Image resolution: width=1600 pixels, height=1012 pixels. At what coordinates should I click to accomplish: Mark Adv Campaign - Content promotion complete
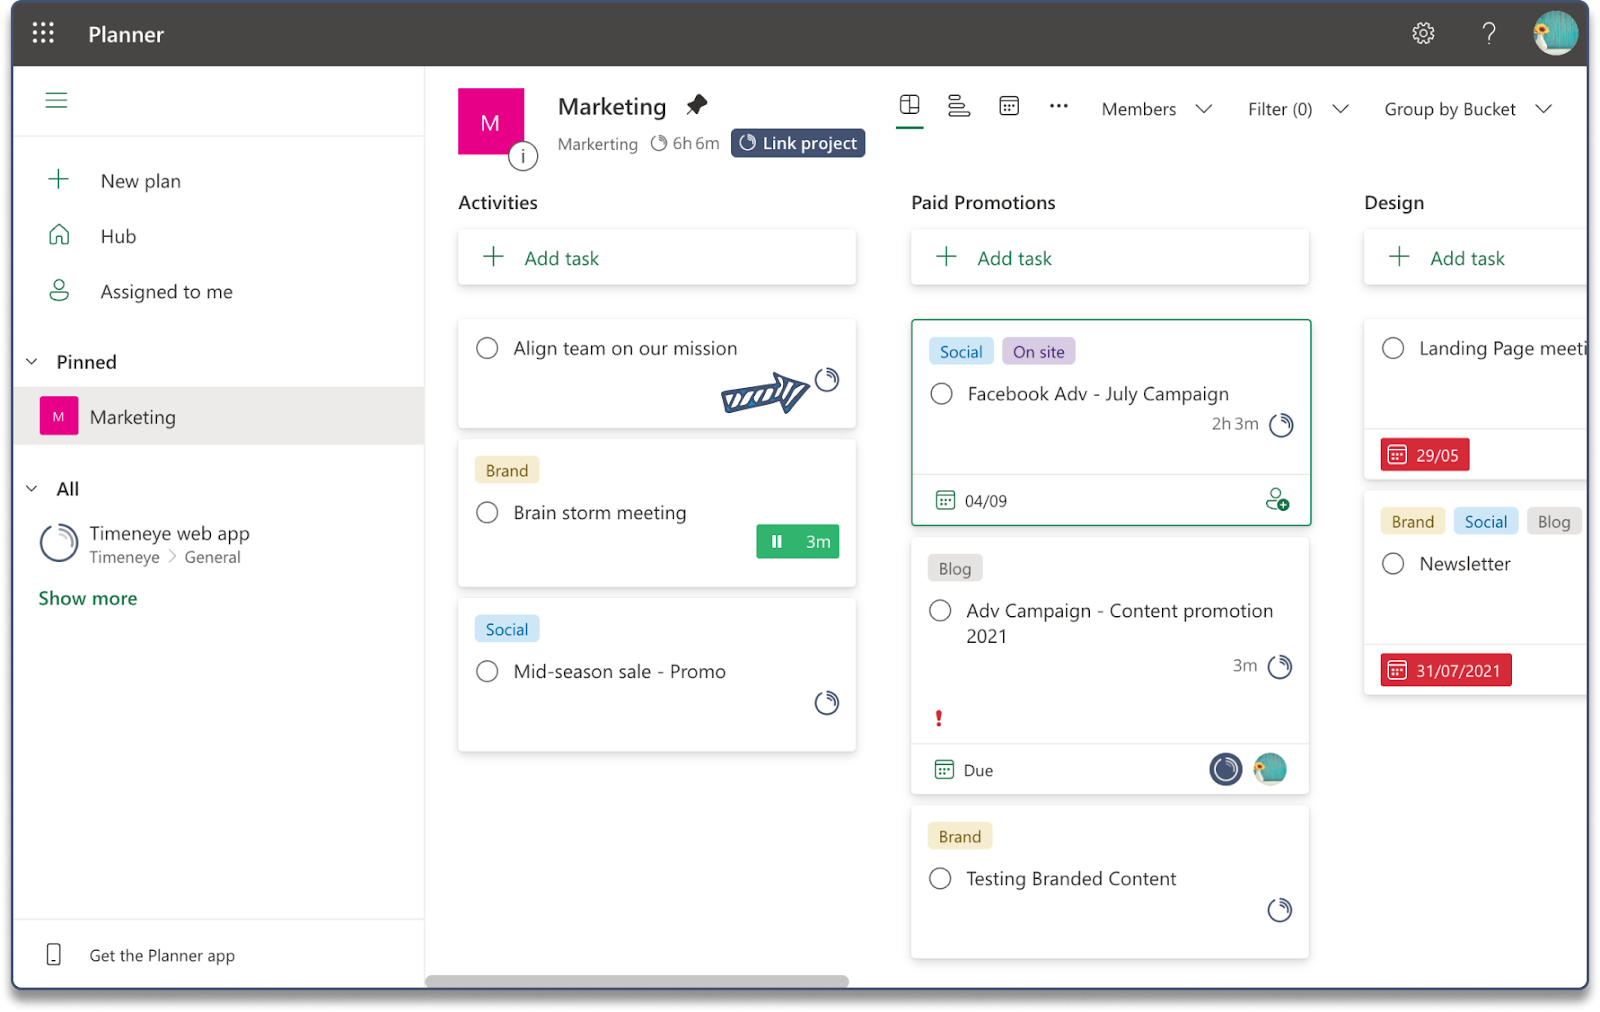tap(940, 610)
